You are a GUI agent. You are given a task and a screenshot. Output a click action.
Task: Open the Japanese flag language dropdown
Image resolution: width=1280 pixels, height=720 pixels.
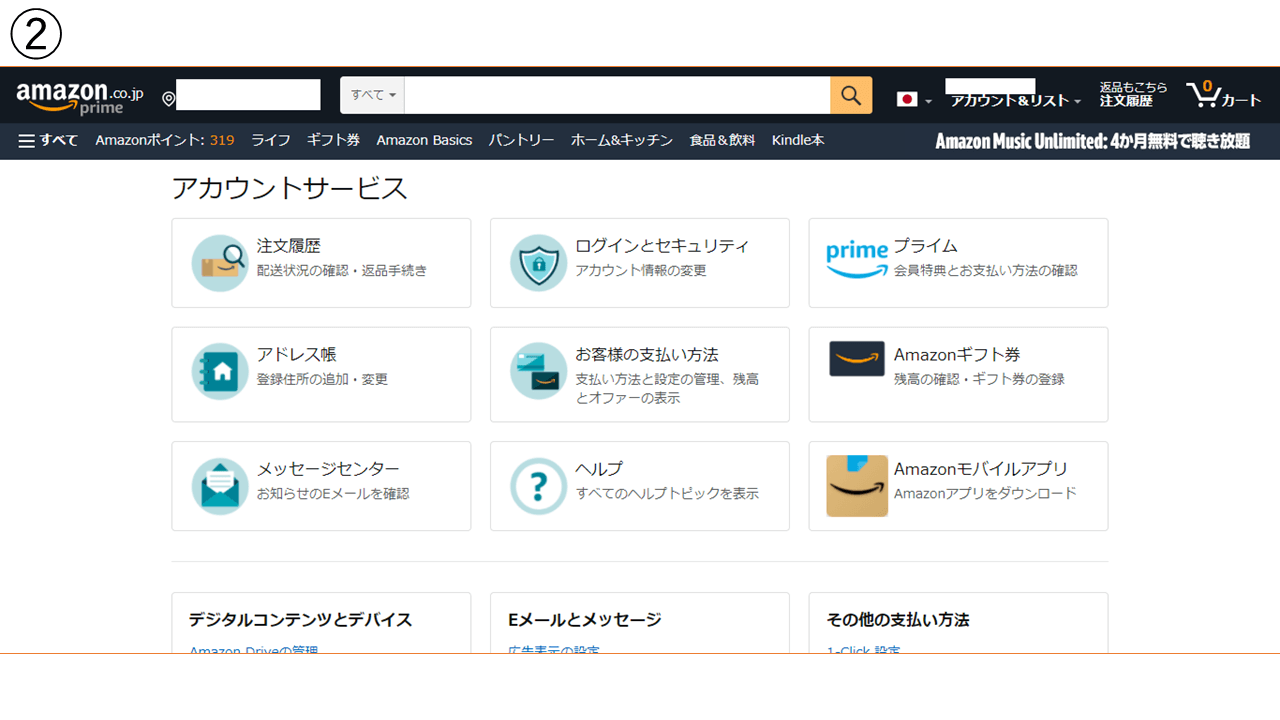912,99
